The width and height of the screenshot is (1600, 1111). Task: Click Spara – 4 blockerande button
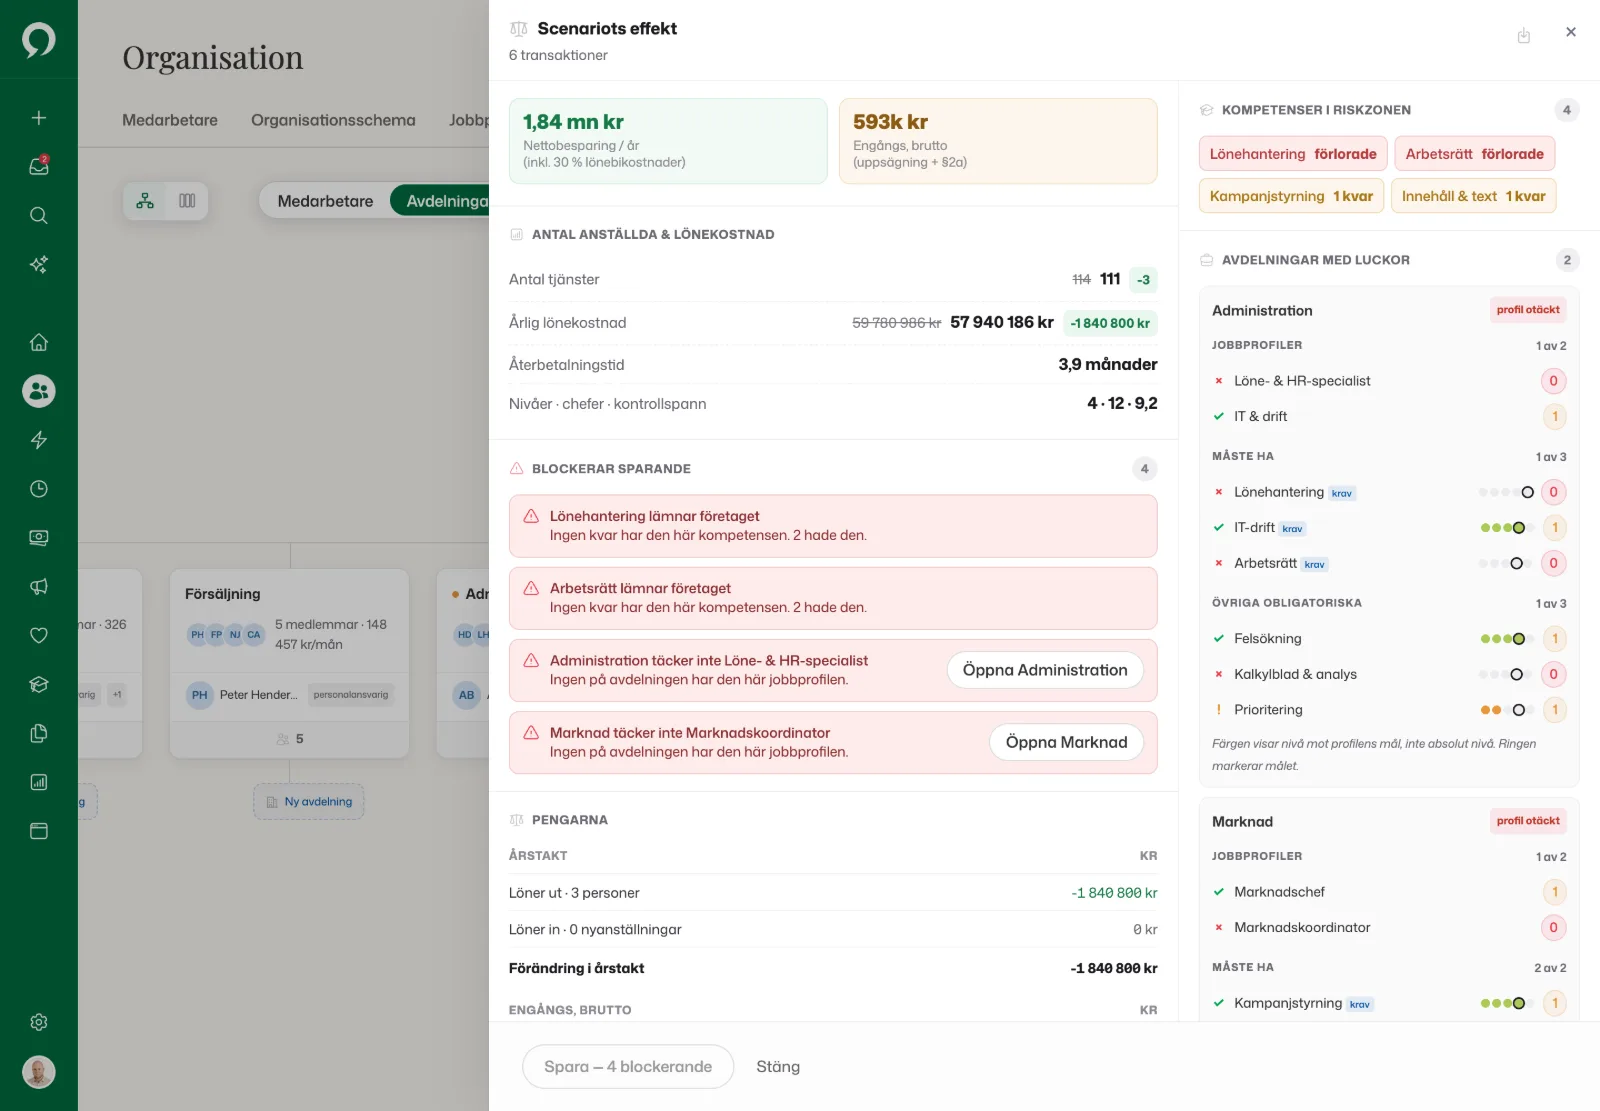(628, 1067)
